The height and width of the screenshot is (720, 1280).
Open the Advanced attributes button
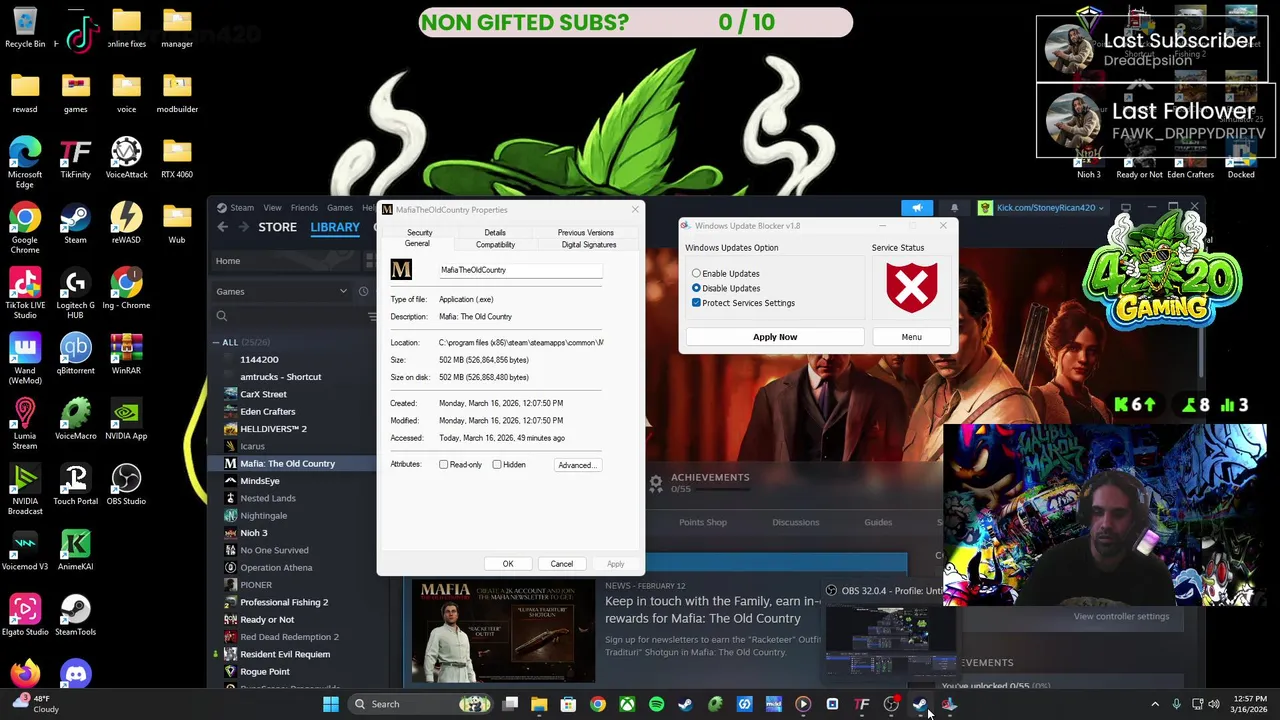pyautogui.click(x=577, y=465)
